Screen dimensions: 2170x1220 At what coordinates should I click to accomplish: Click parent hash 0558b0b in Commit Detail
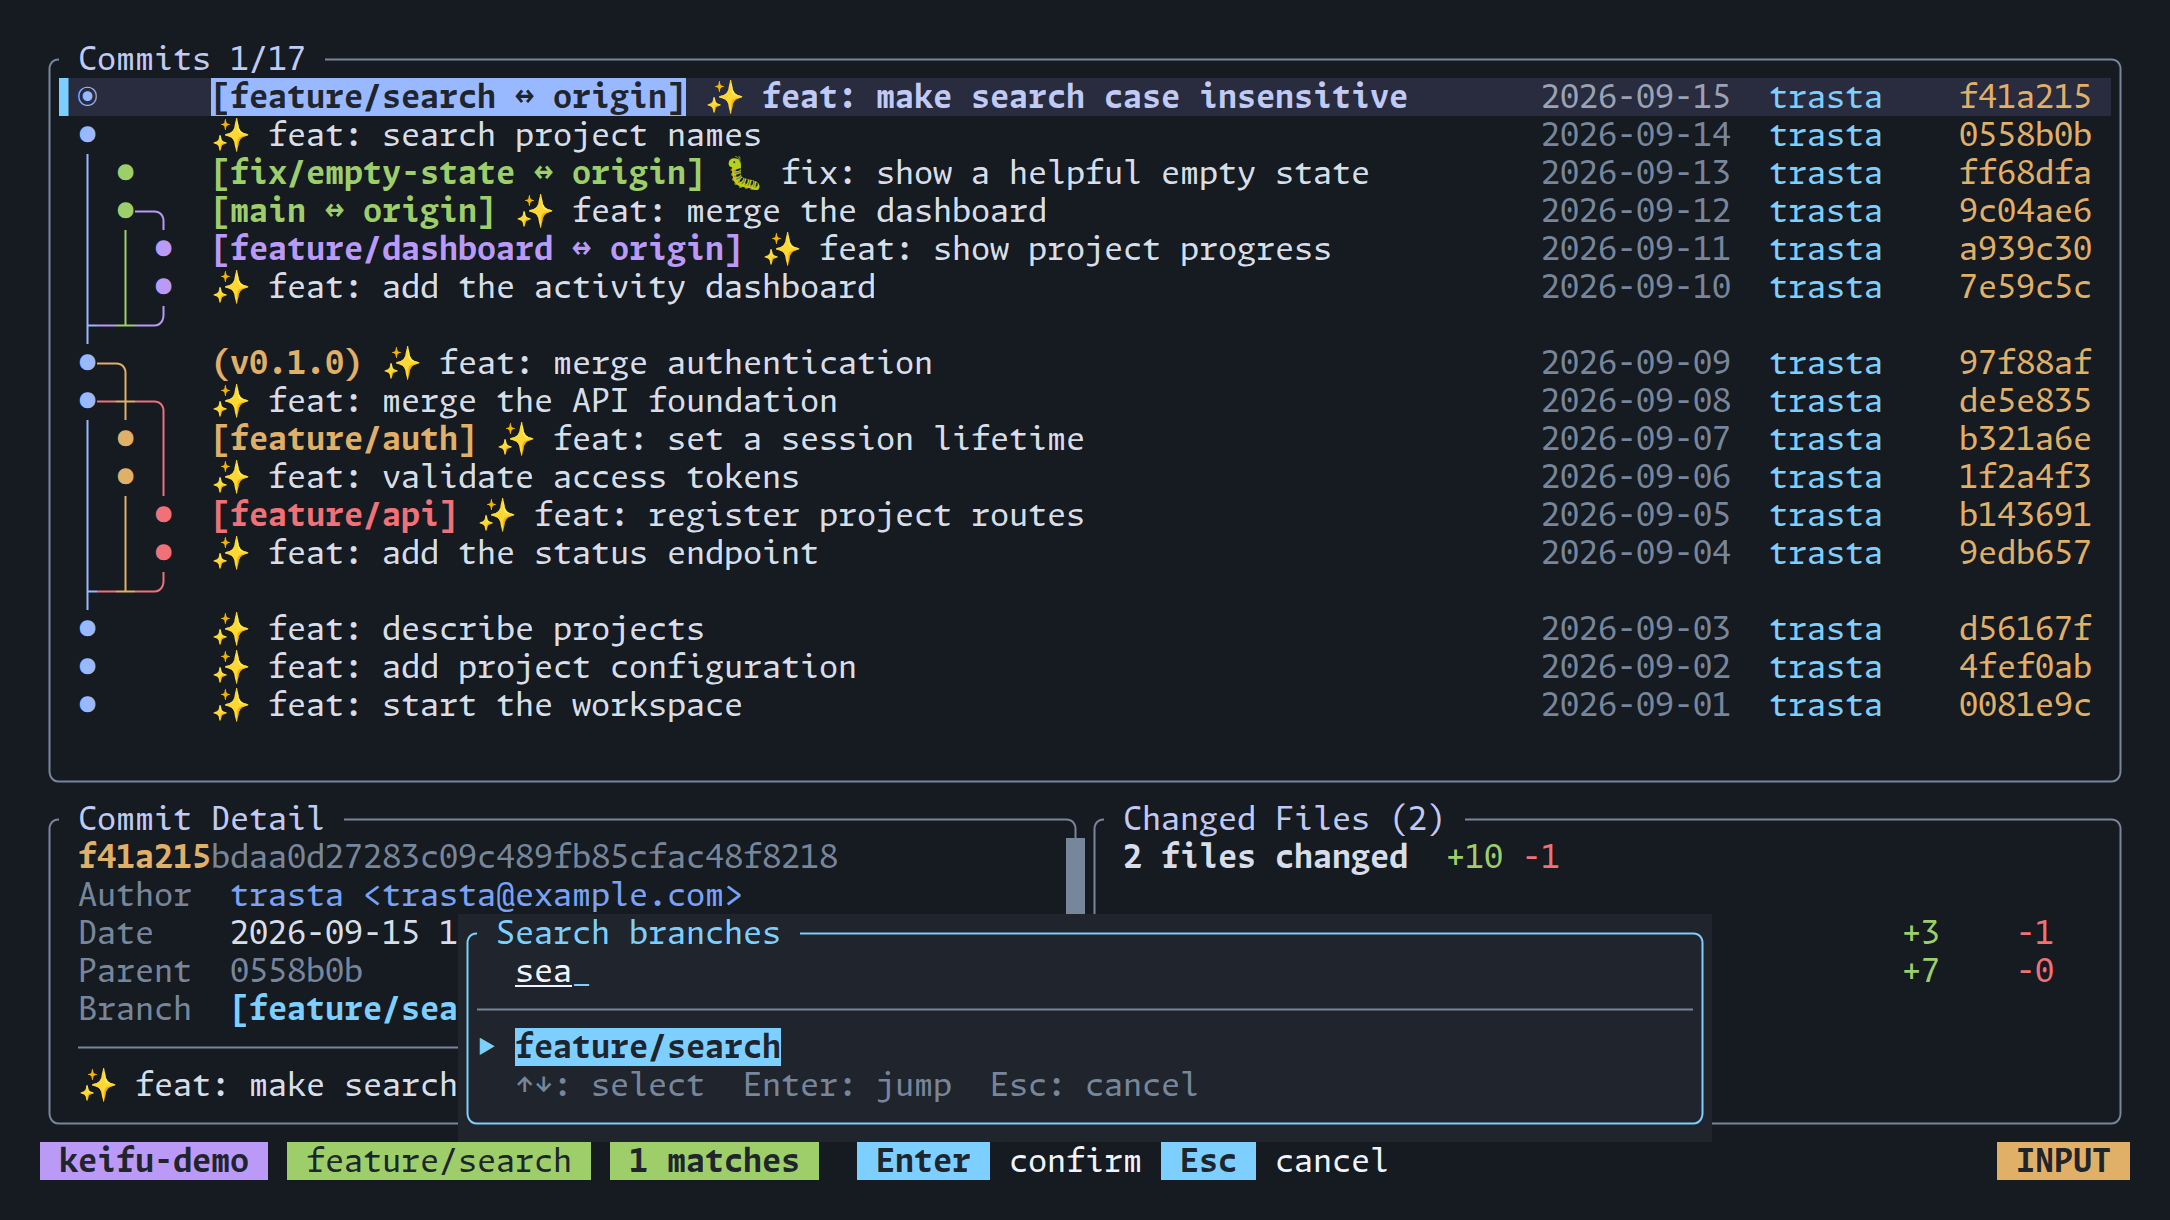pyautogui.click(x=297, y=971)
